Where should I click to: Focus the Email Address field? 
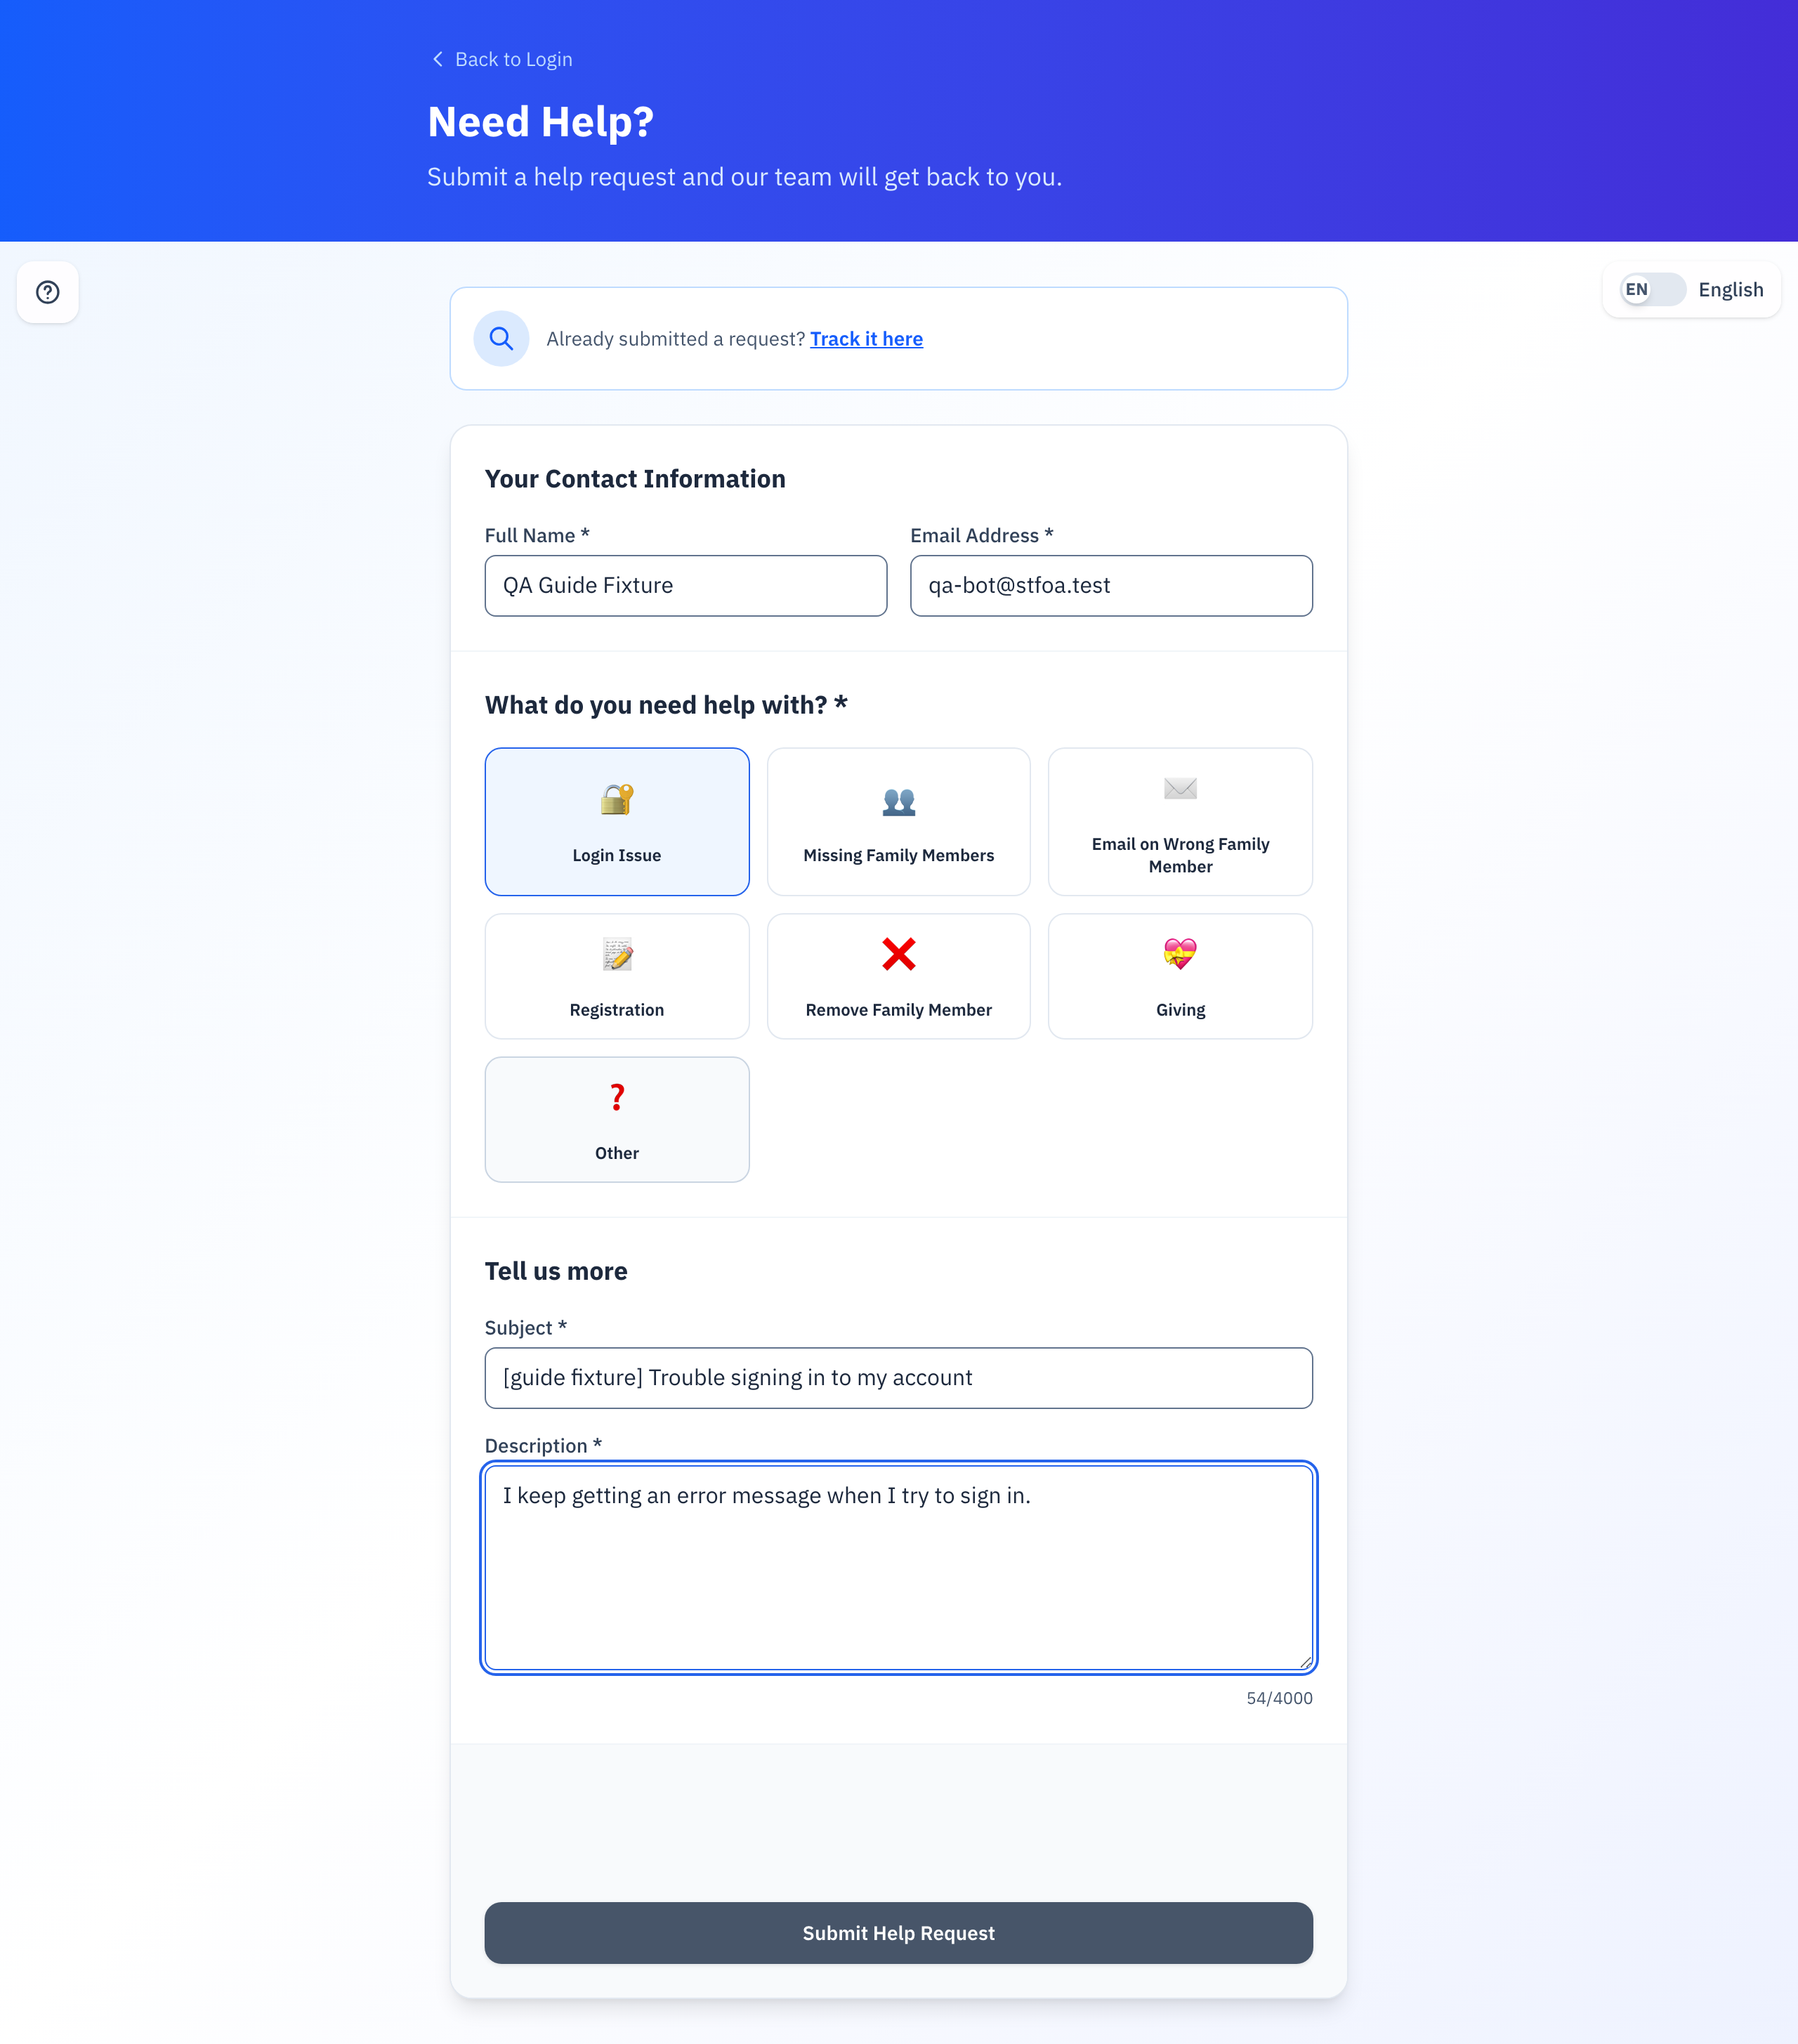(x=1111, y=586)
